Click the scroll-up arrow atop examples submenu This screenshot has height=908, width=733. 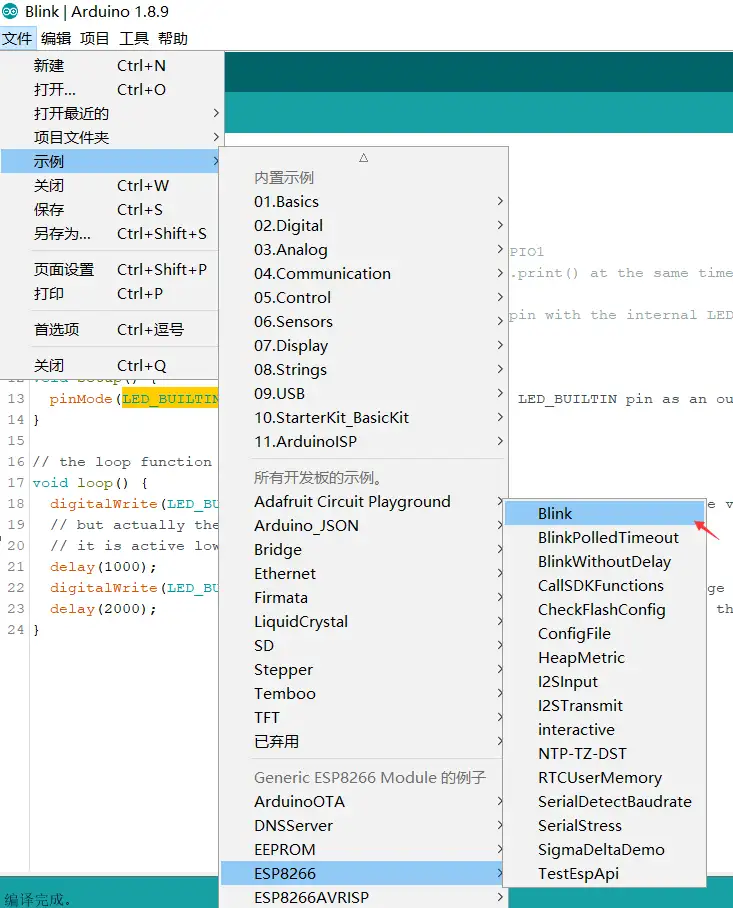[364, 158]
